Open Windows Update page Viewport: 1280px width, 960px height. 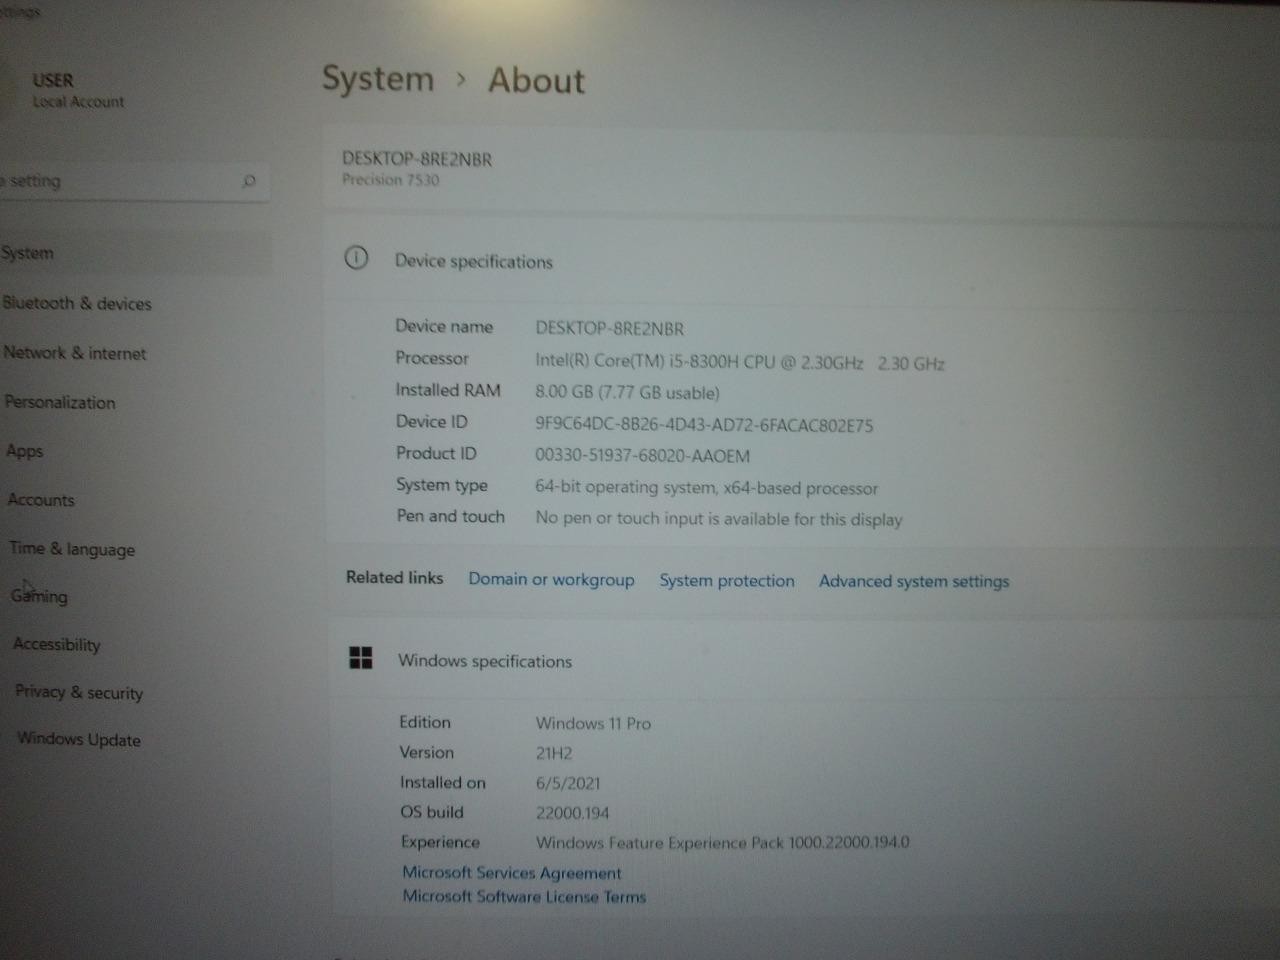point(79,740)
